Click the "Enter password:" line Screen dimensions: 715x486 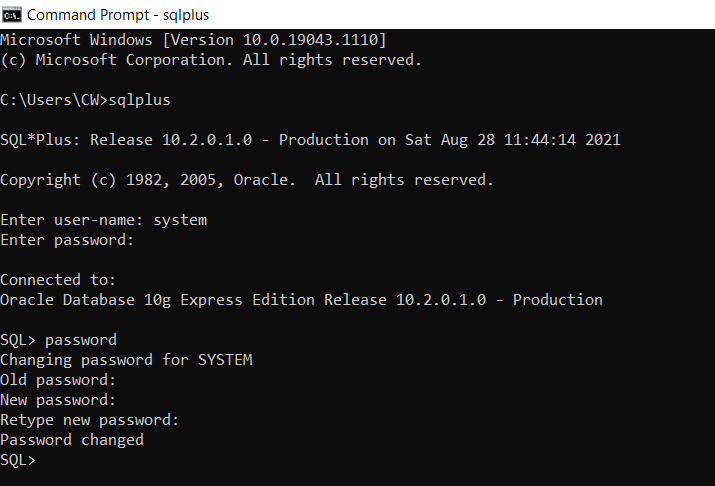(x=67, y=240)
